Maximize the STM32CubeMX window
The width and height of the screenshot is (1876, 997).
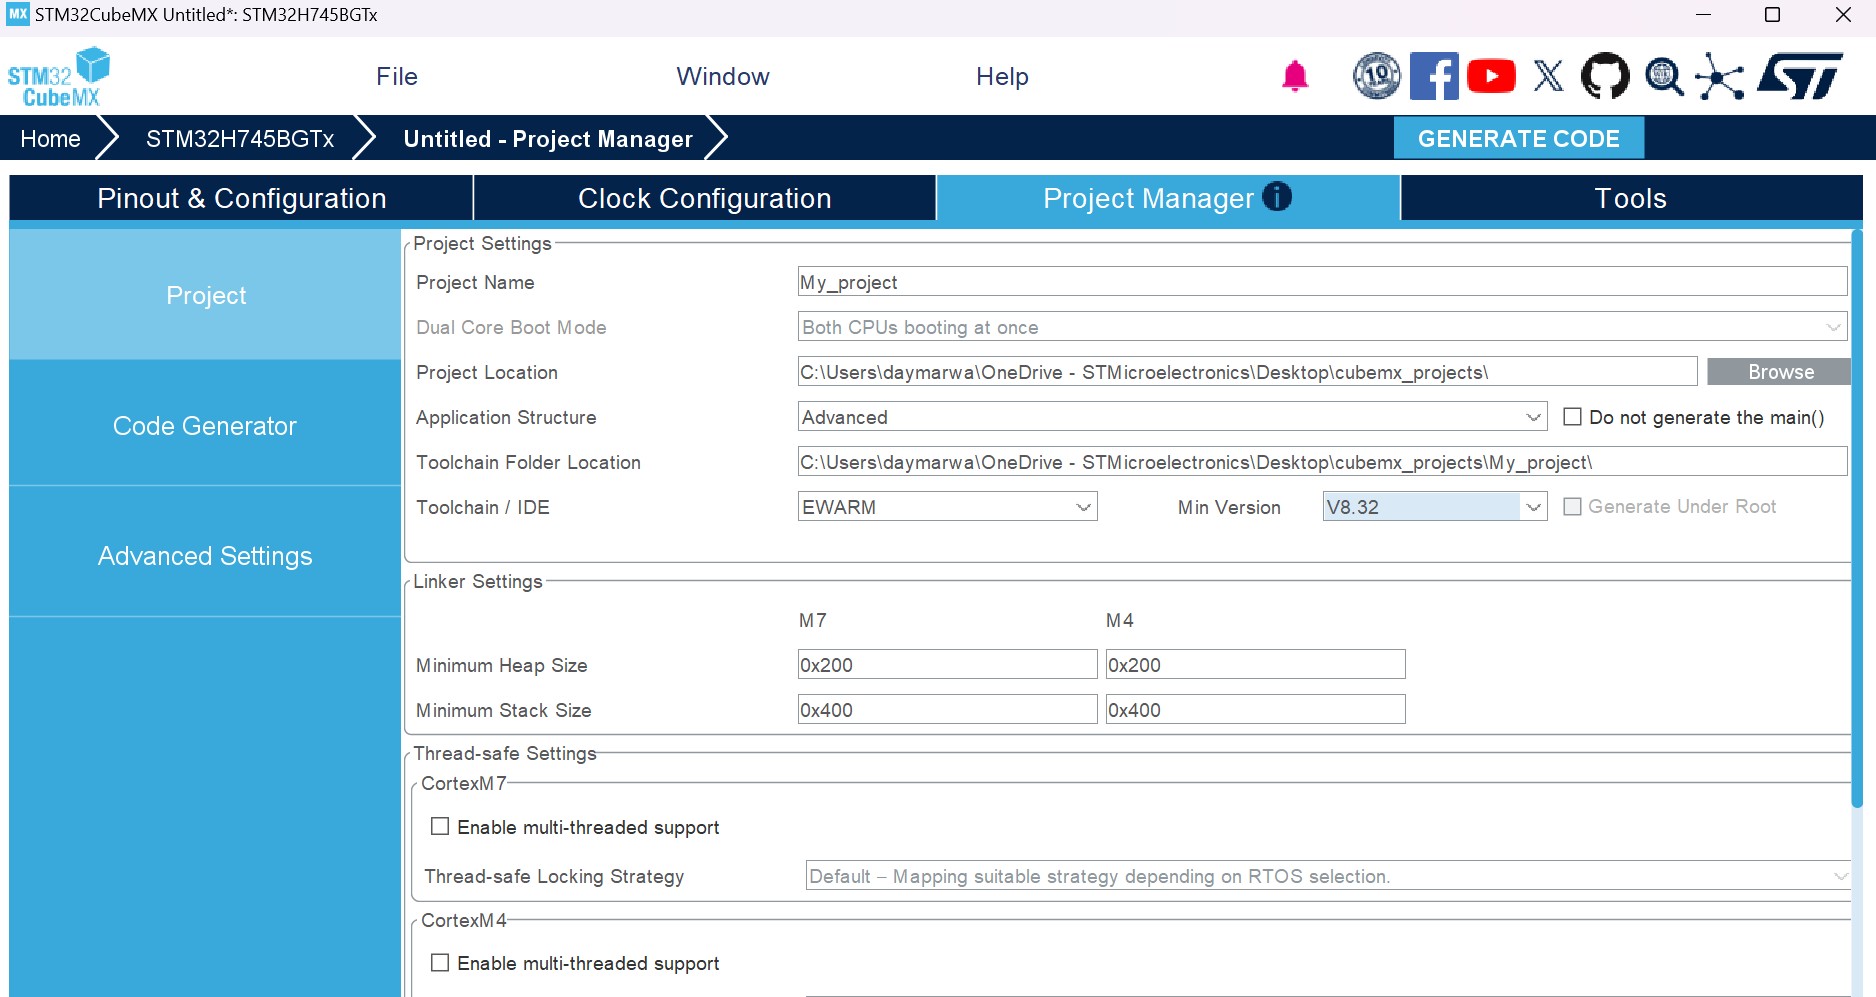(x=1772, y=15)
